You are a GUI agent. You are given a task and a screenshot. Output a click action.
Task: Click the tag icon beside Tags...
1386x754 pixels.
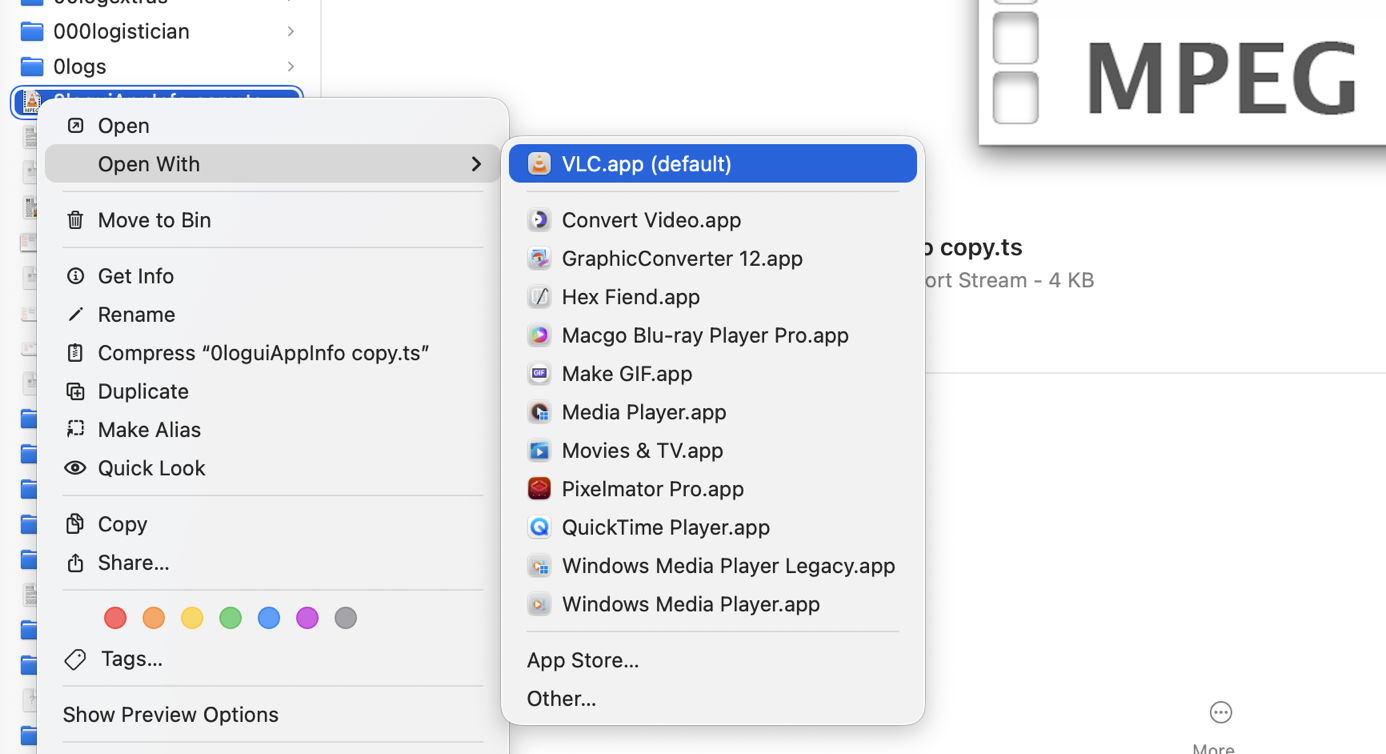tap(75, 659)
